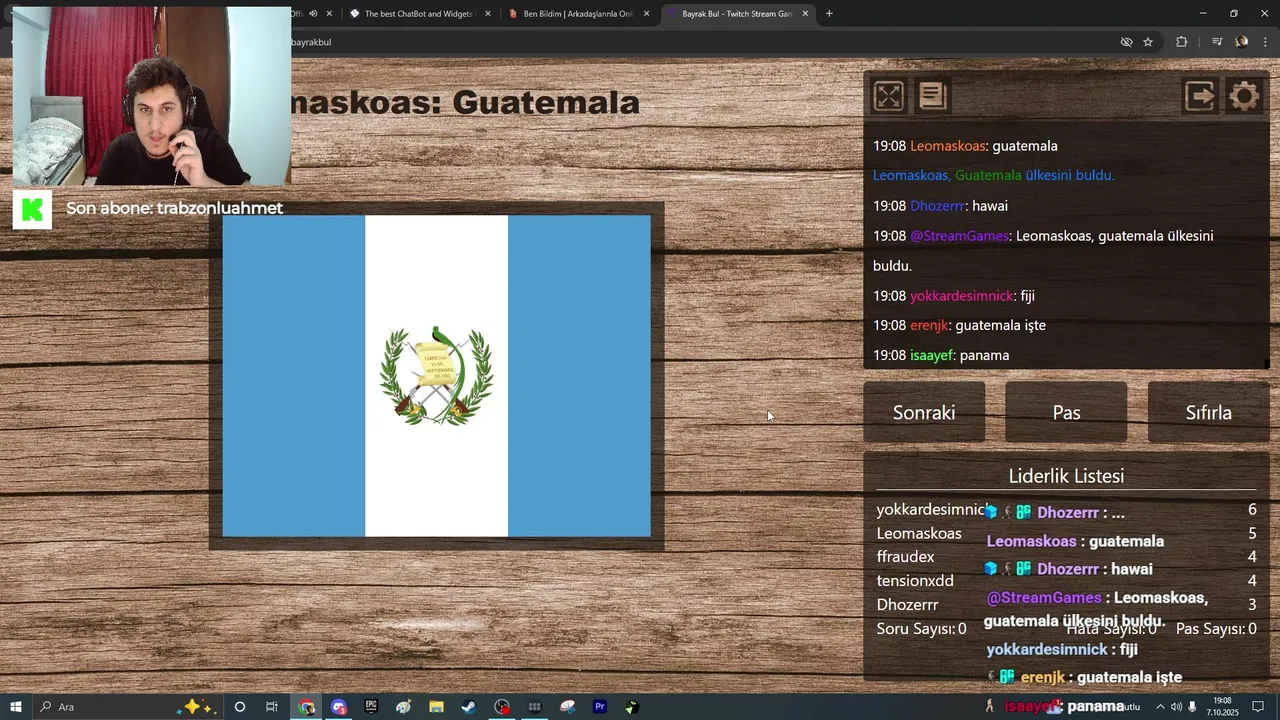1280x720 pixels.
Task: Click chat username Dhozerrr in game chat
Action: 937,206
